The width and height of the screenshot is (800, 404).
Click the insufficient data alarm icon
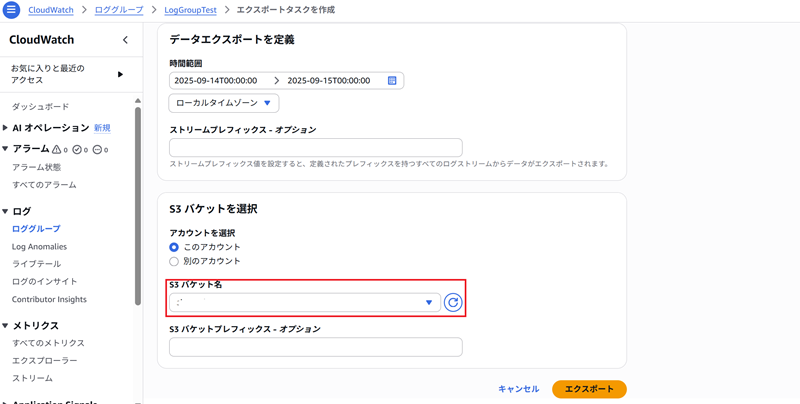click(x=97, y=149)
